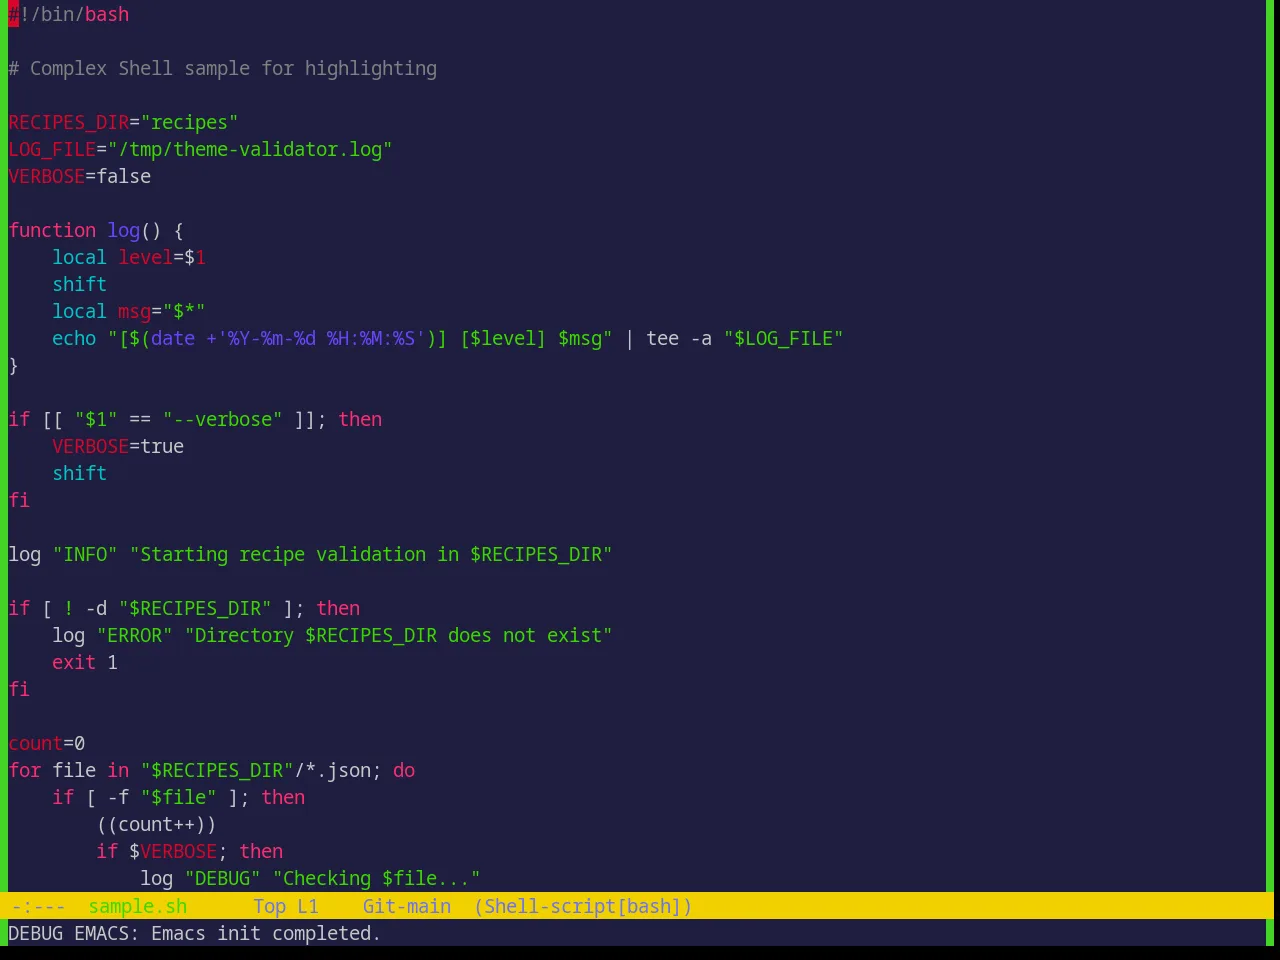This screenshot has height=960, width=1280.
Task: Click "Directory $RECIPES_DIR does not exist" string
Action: [x=398, y=635]
